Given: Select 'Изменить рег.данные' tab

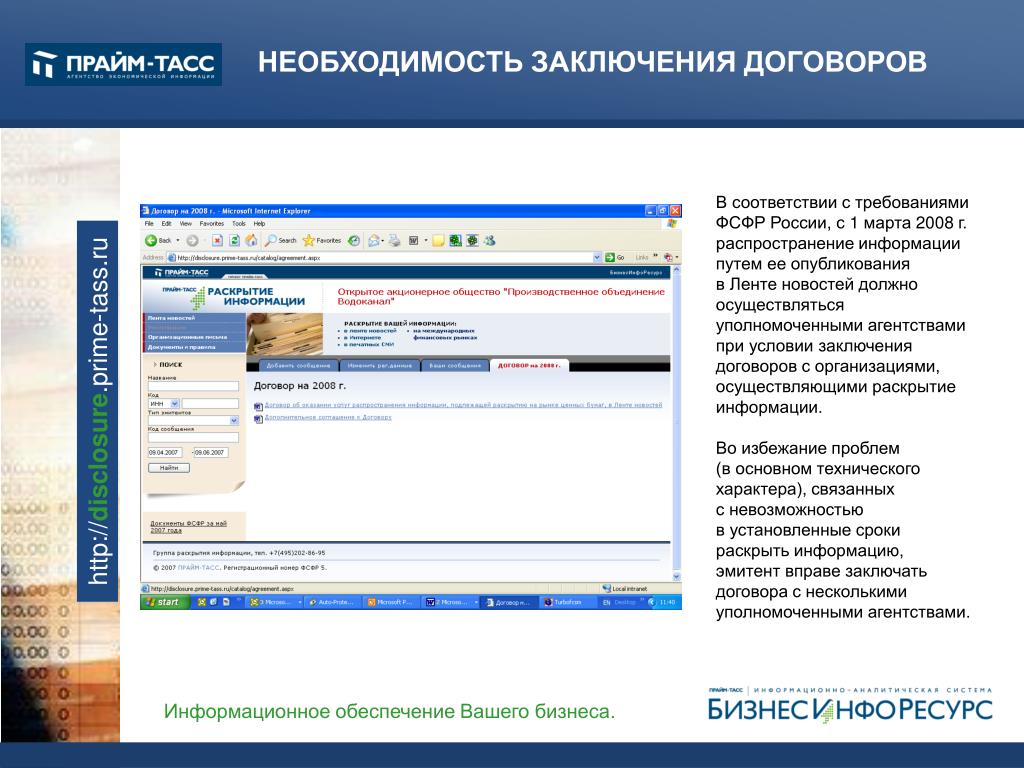Looking at the screenshot, I should pyautogui.click(x=380, y=365).
